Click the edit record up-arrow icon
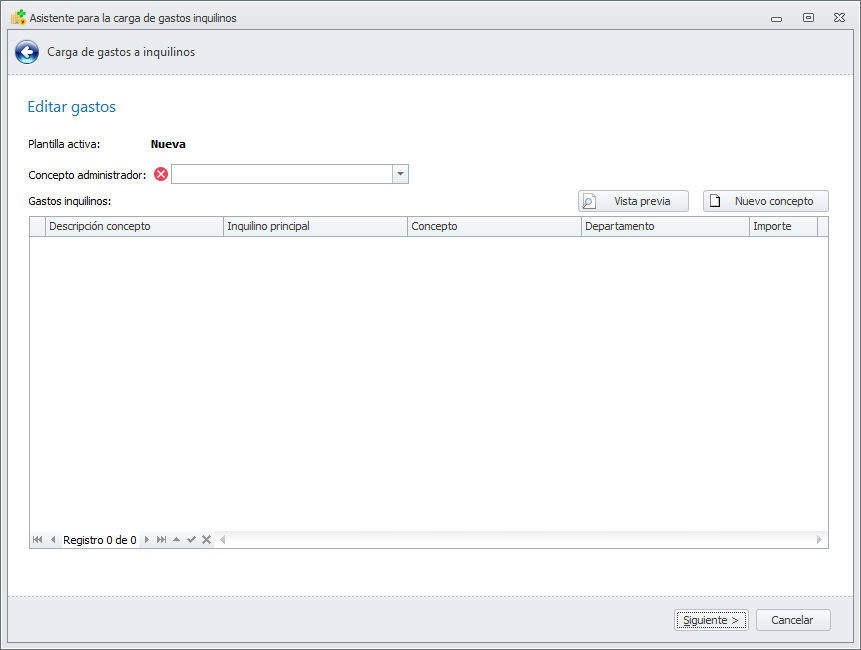Screen dimensions: 861x650 [x=176, y=540]
